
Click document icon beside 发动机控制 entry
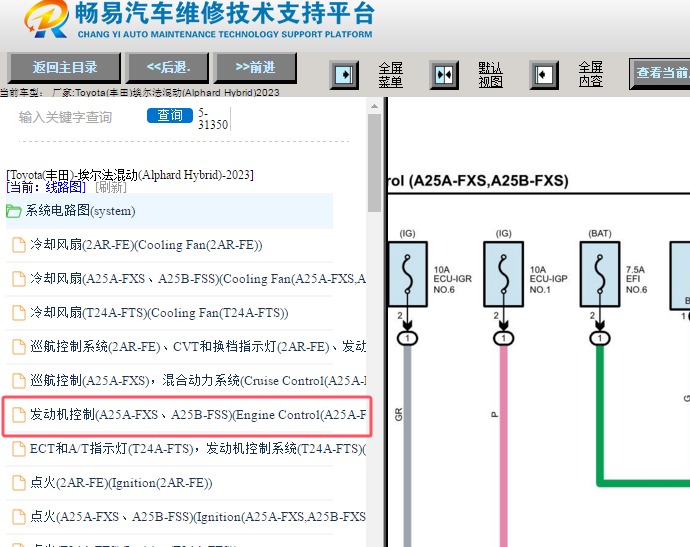tap(18, 415)
